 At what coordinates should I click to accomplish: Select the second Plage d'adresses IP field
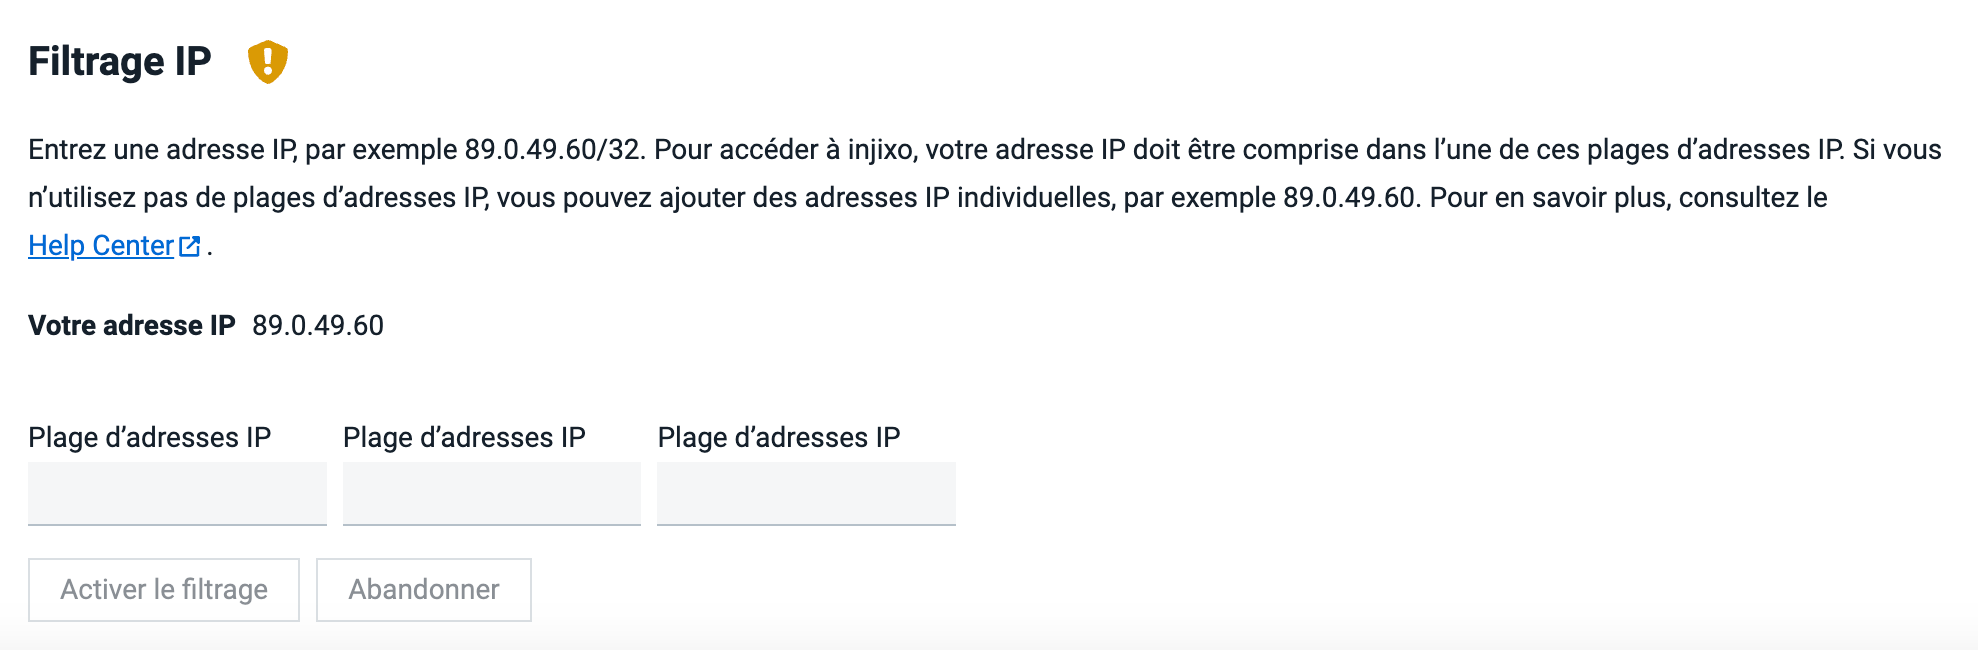491,494
